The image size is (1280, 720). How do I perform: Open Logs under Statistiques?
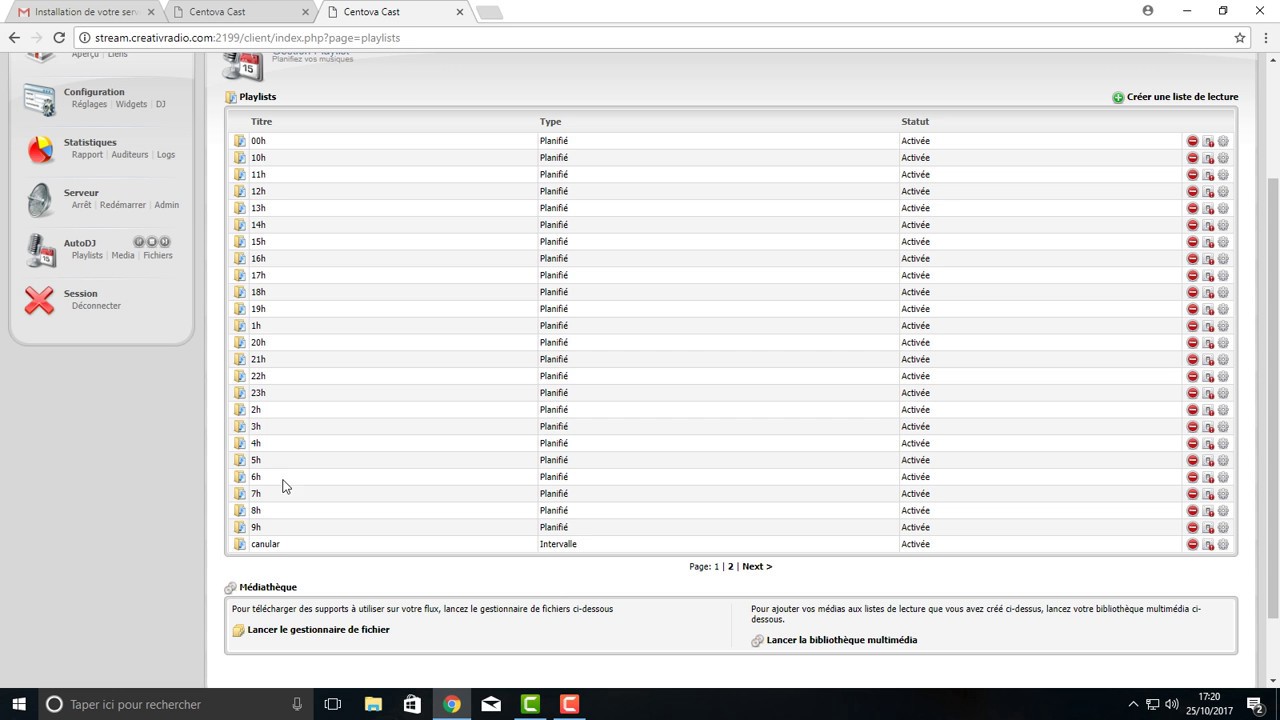coord(166,155)
